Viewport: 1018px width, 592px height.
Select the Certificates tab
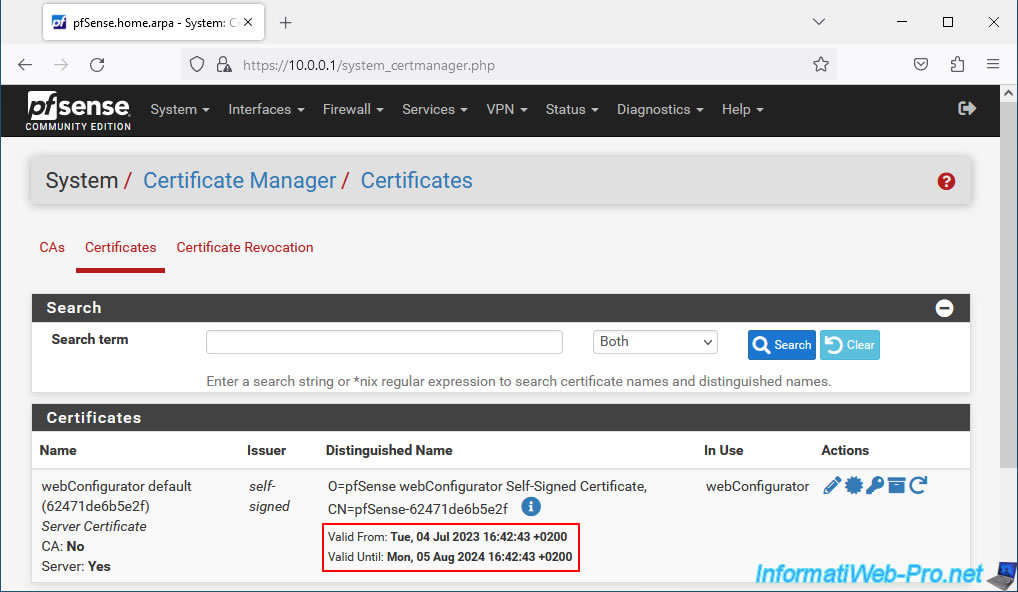tap(121, 247)
